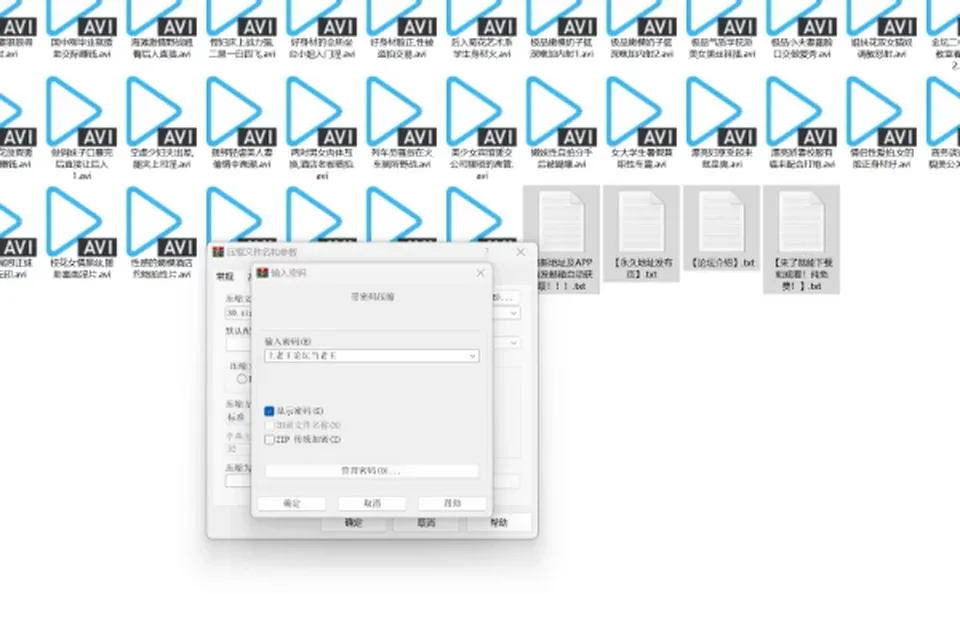This screenshot has width=960, height=622.
Task: Close the 输入密码 dialog
Action: tap(481, 273)
